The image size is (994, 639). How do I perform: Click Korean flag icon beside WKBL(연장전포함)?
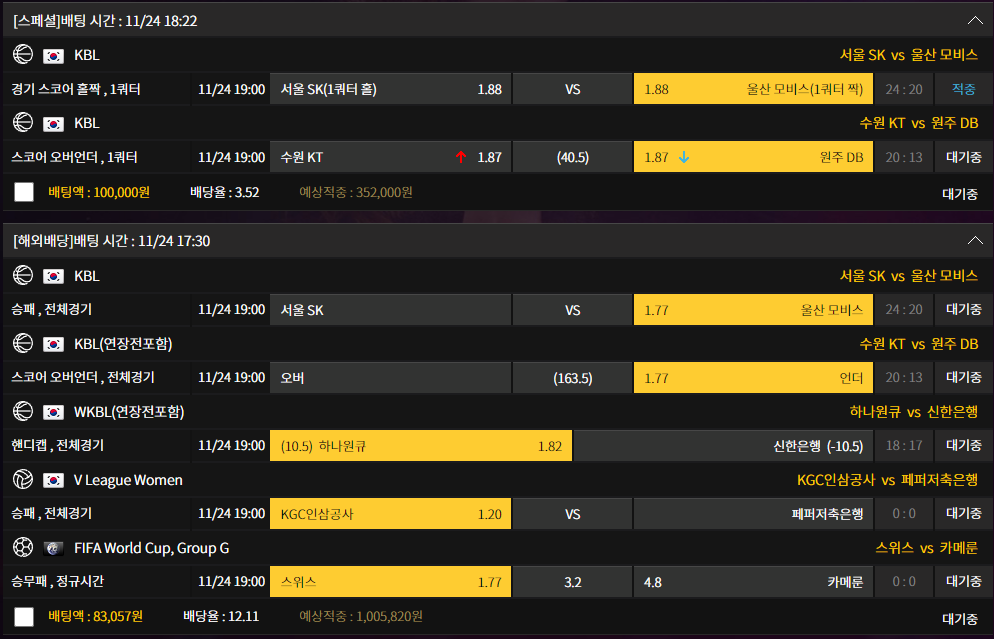53,413
